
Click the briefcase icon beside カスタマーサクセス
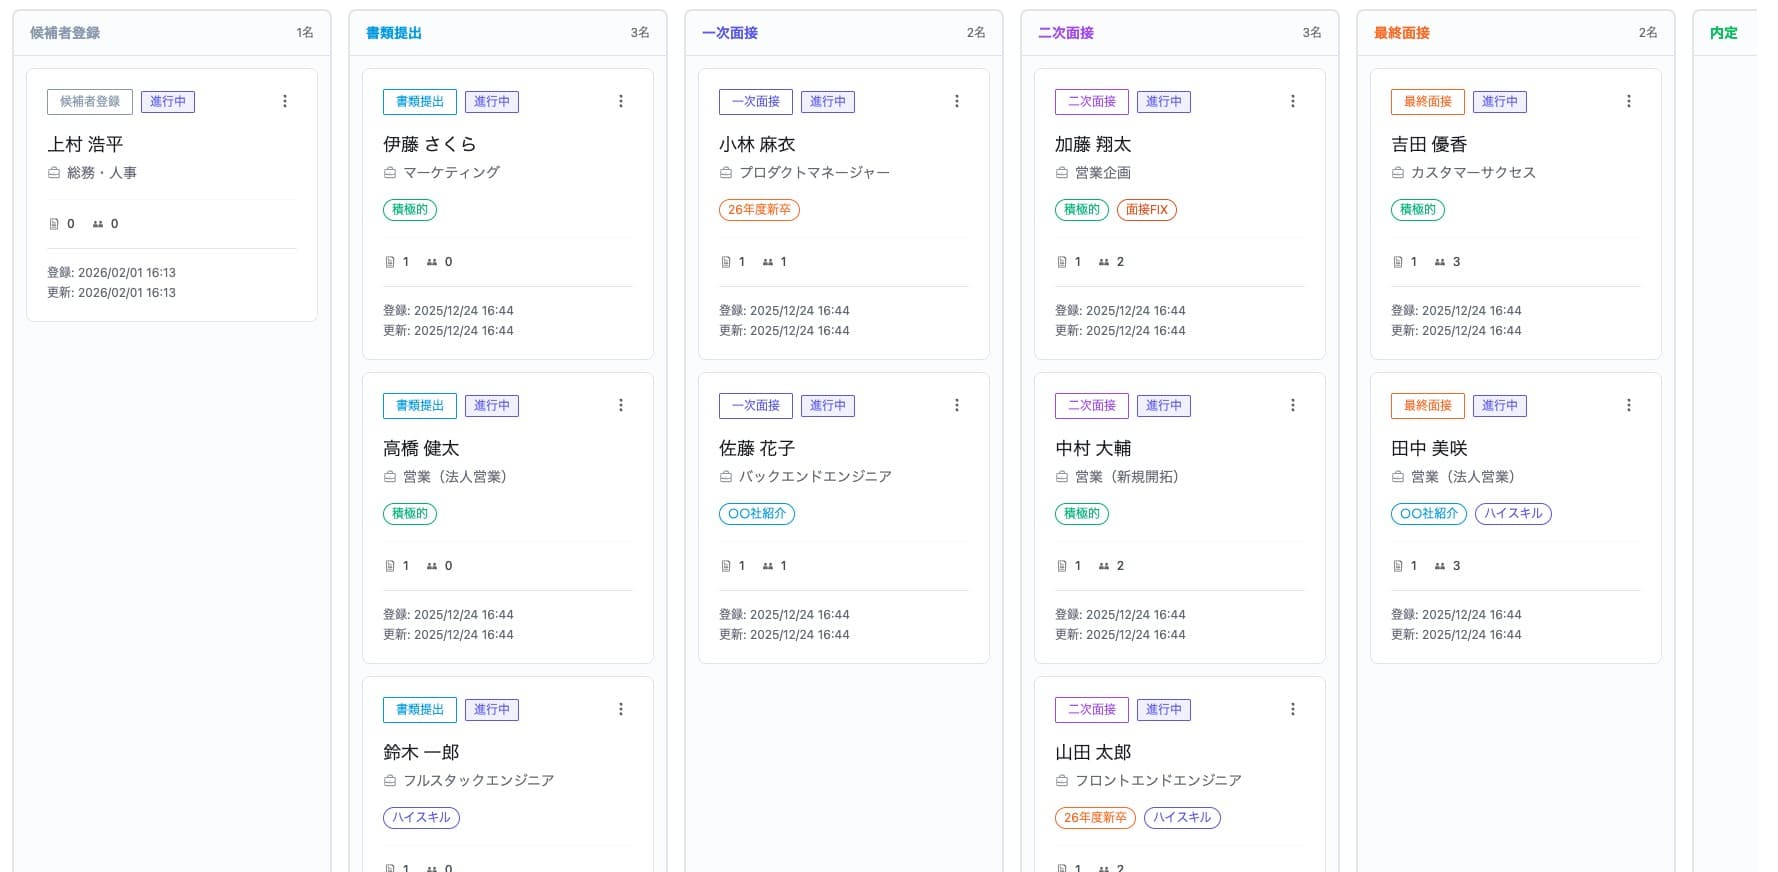coord(1398,172)
